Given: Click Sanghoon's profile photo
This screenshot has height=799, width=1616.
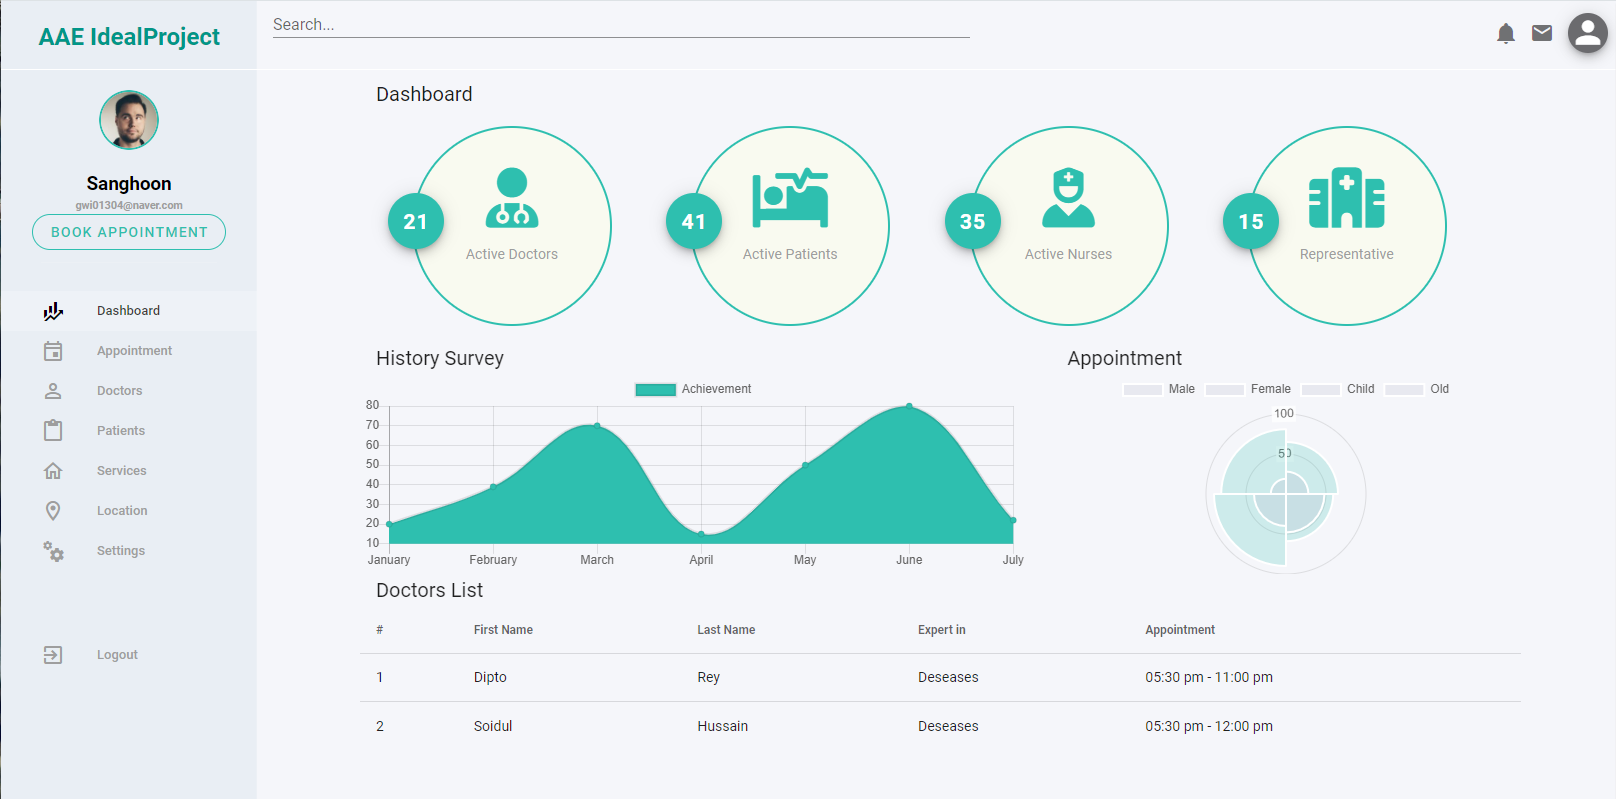Looking at the screenshot, I should (x=129, y=120).
